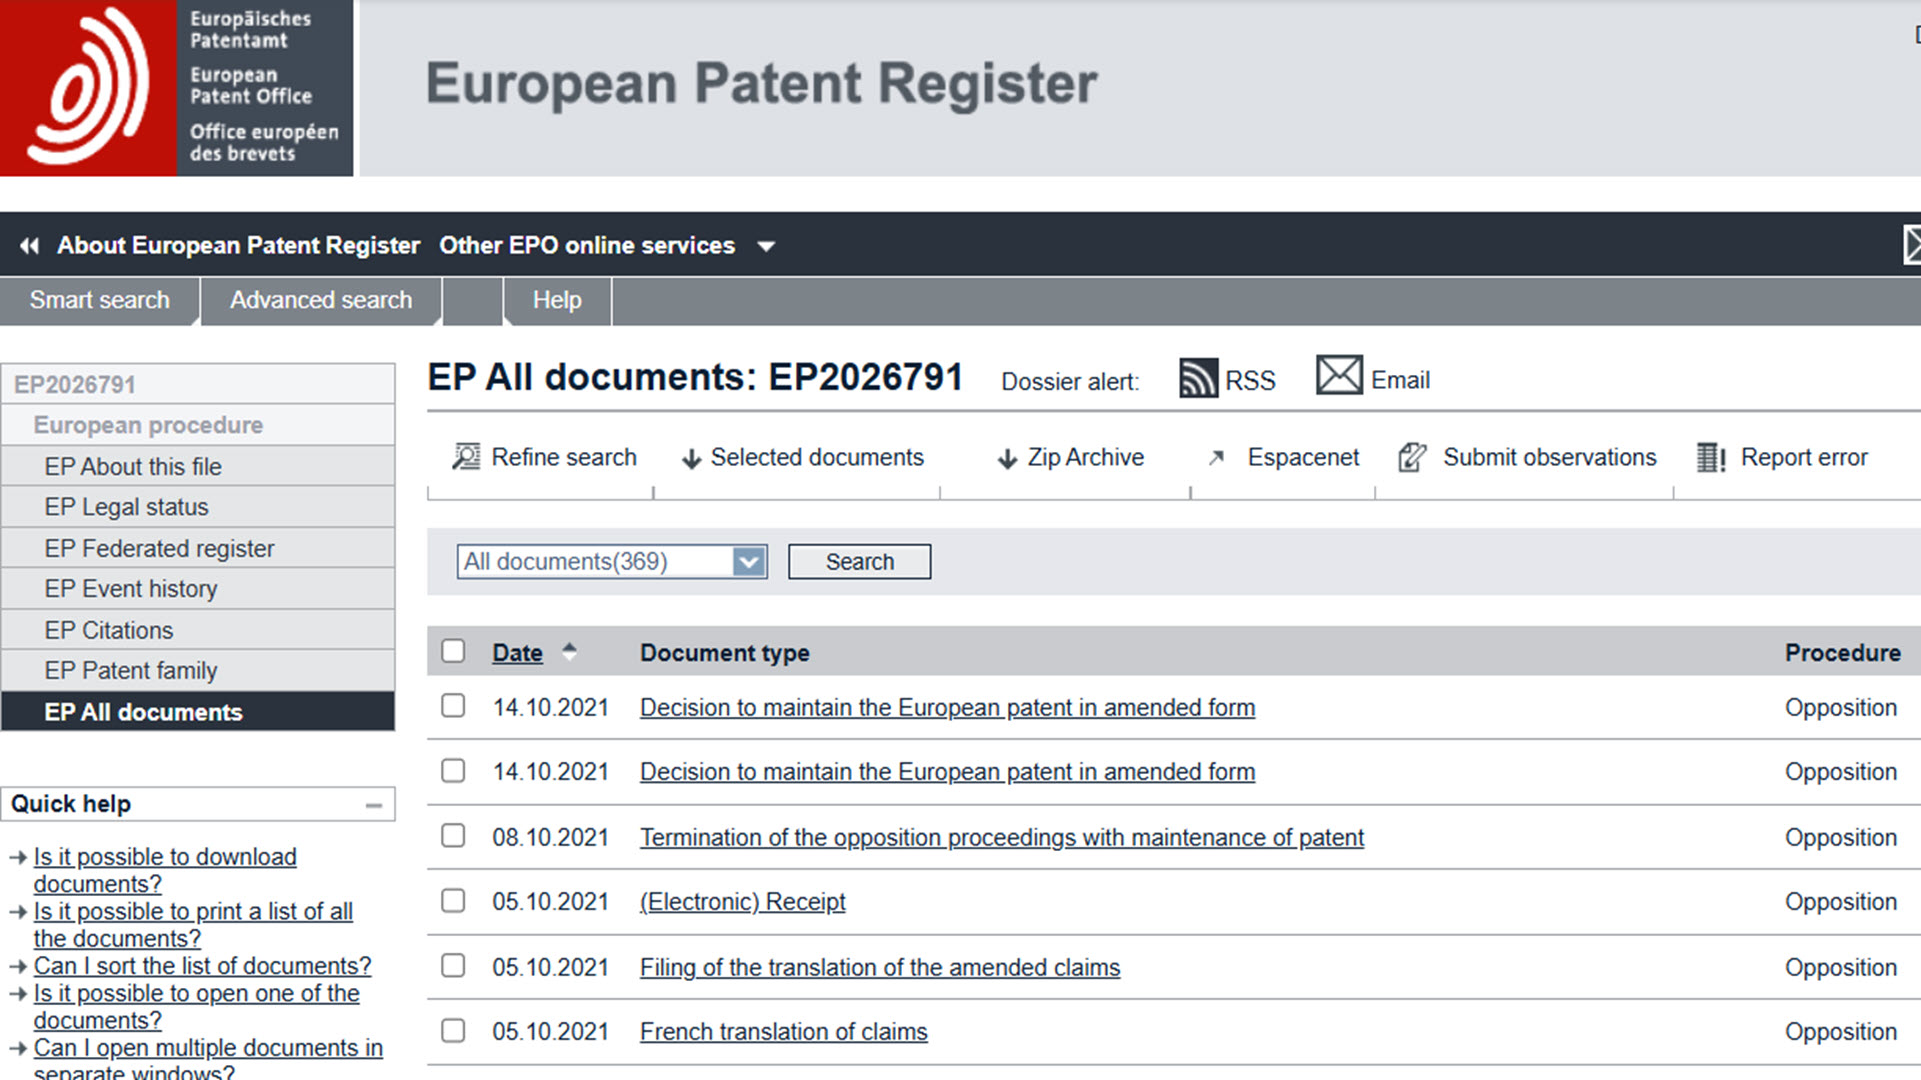This screenshot has height=1080, width=1921.
Task: Collapse the Quick help panel
Action: point(374,805)
